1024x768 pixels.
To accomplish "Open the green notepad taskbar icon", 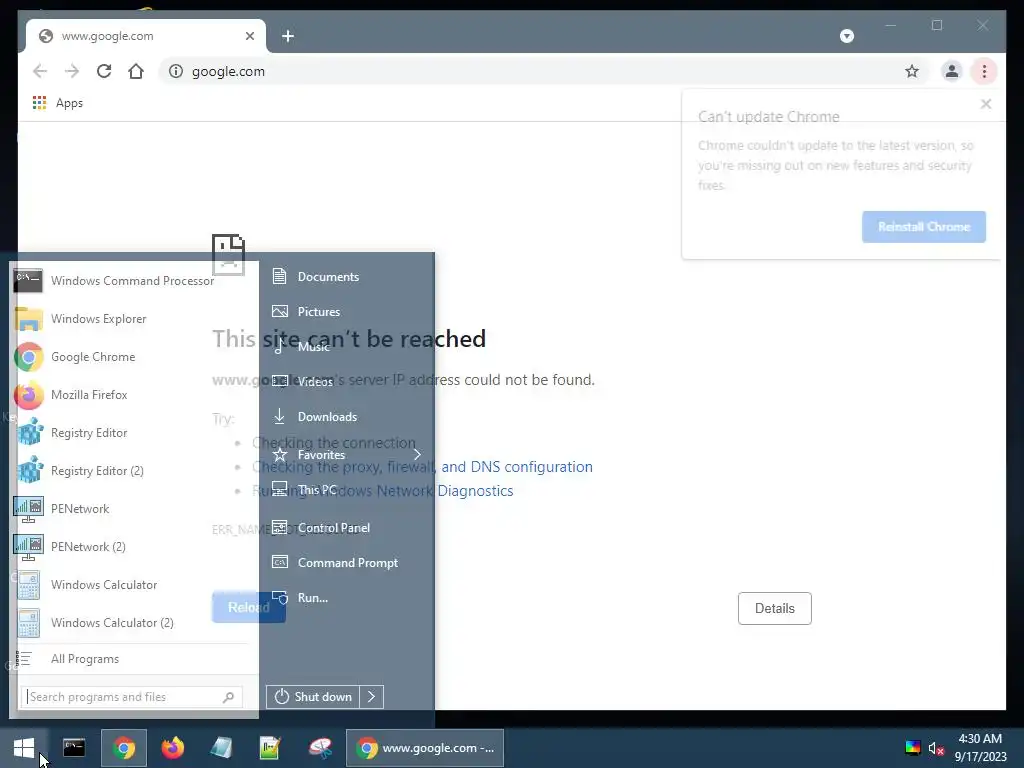I will point(270,748).
